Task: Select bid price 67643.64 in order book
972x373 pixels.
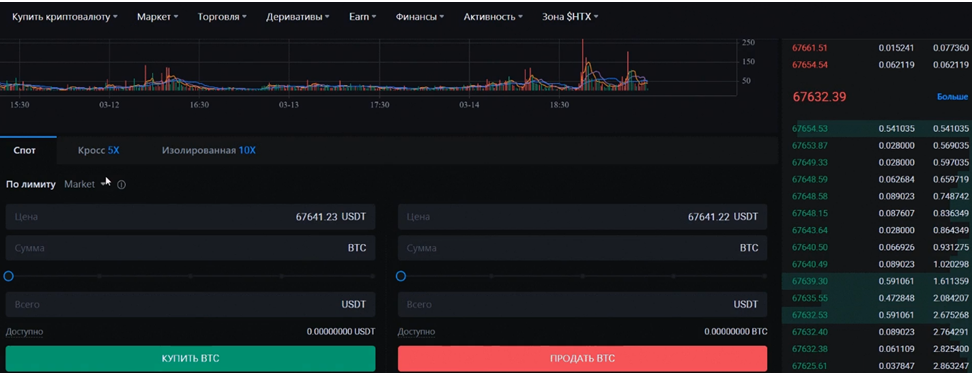Action: coord(810,230)
